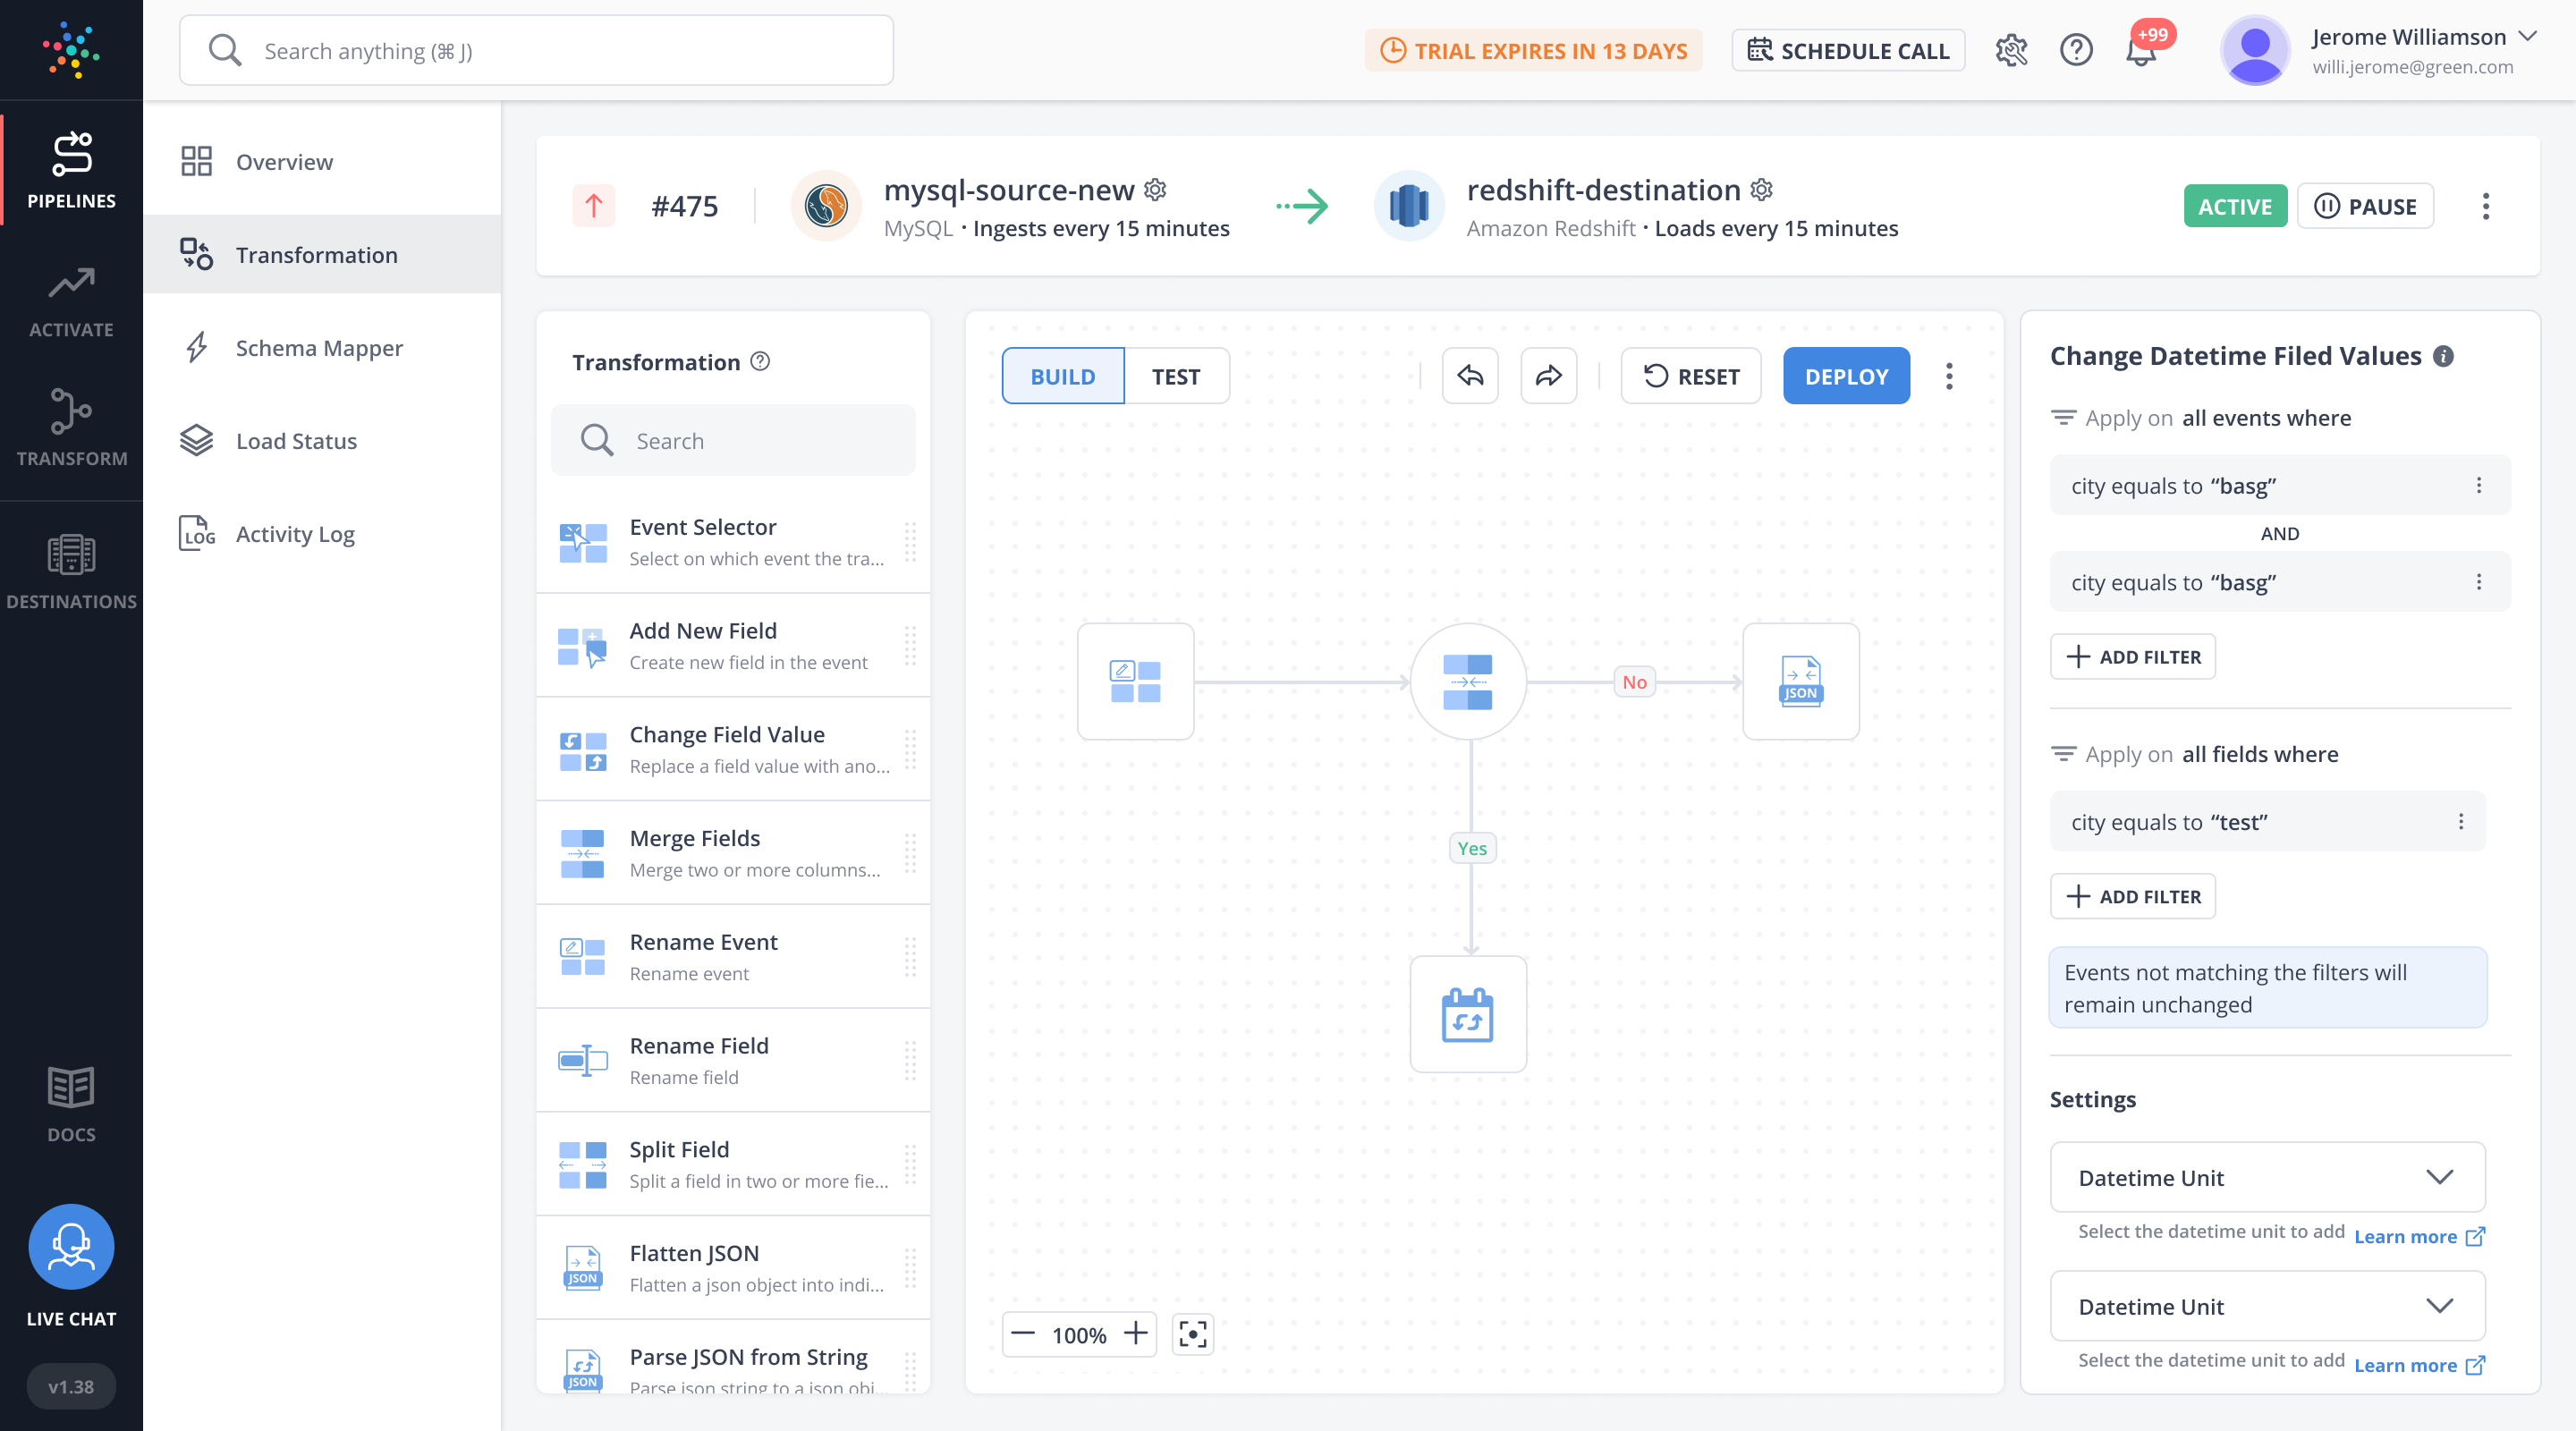
Task: Open Jerome Williamson account dropdown chevron
Action: click(2529, 37)
